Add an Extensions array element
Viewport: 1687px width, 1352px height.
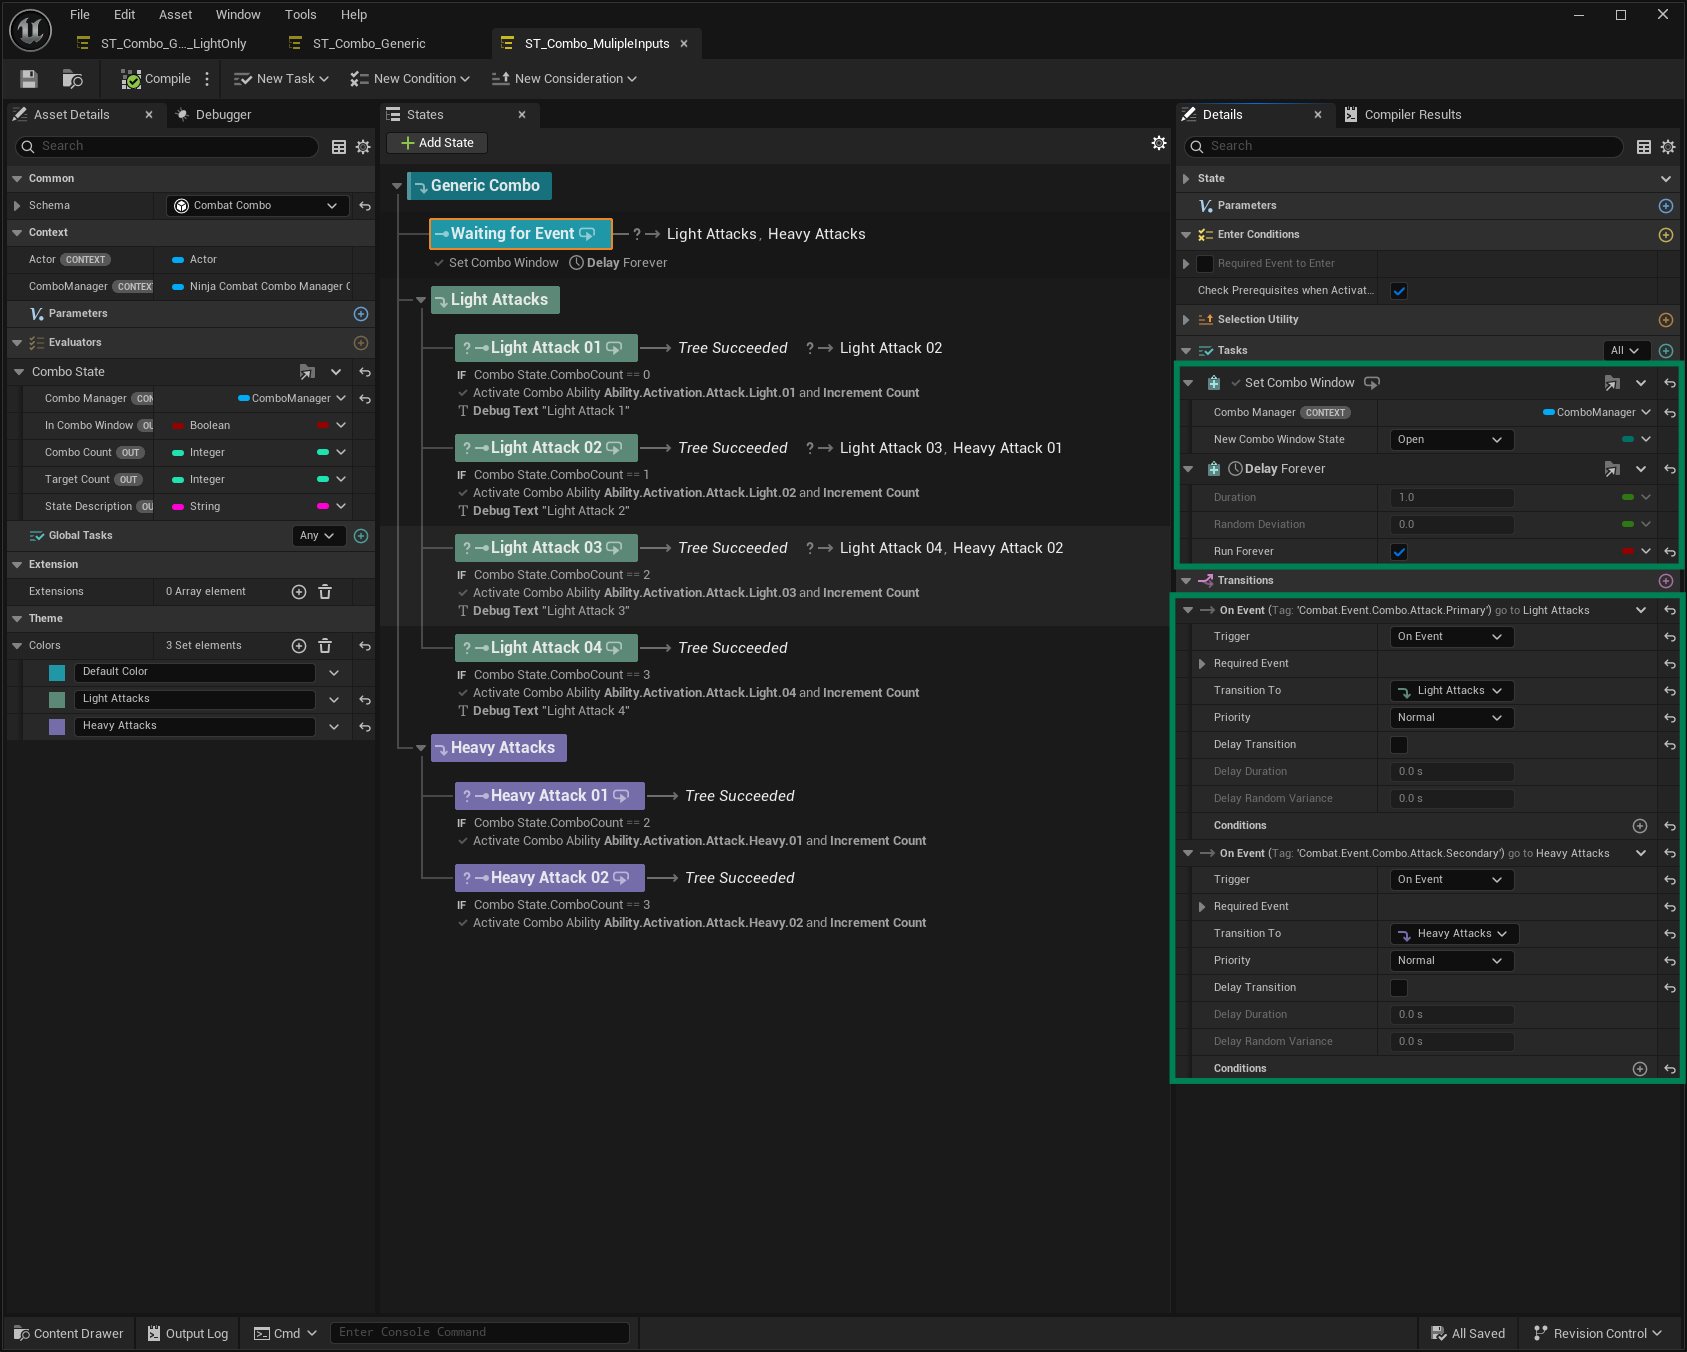(299, 592)
